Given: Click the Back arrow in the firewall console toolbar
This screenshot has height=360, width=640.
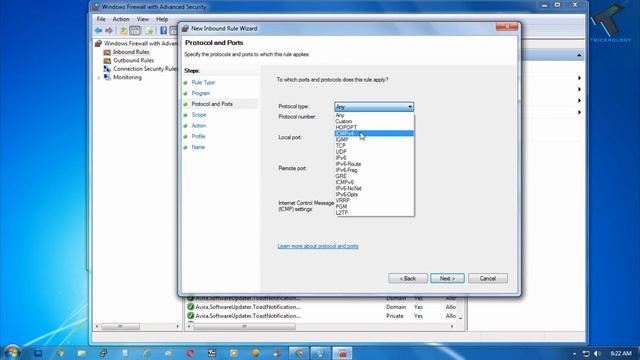Looking at the screenshot, I should 98,31.
